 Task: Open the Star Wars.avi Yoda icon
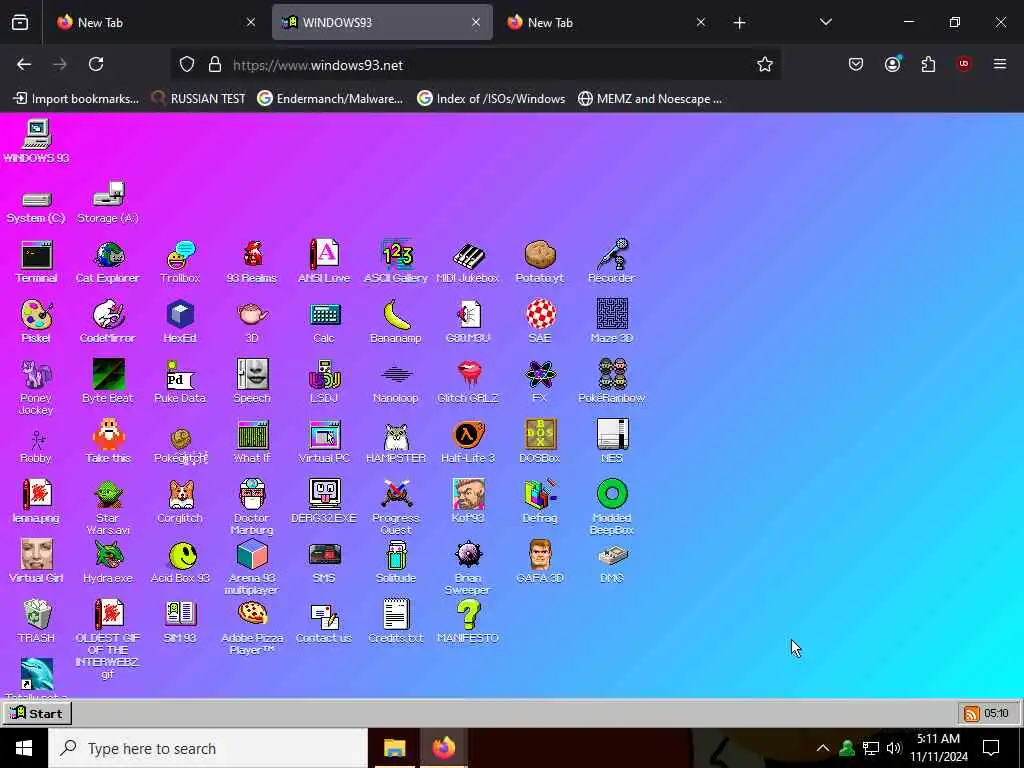(108, 508)
